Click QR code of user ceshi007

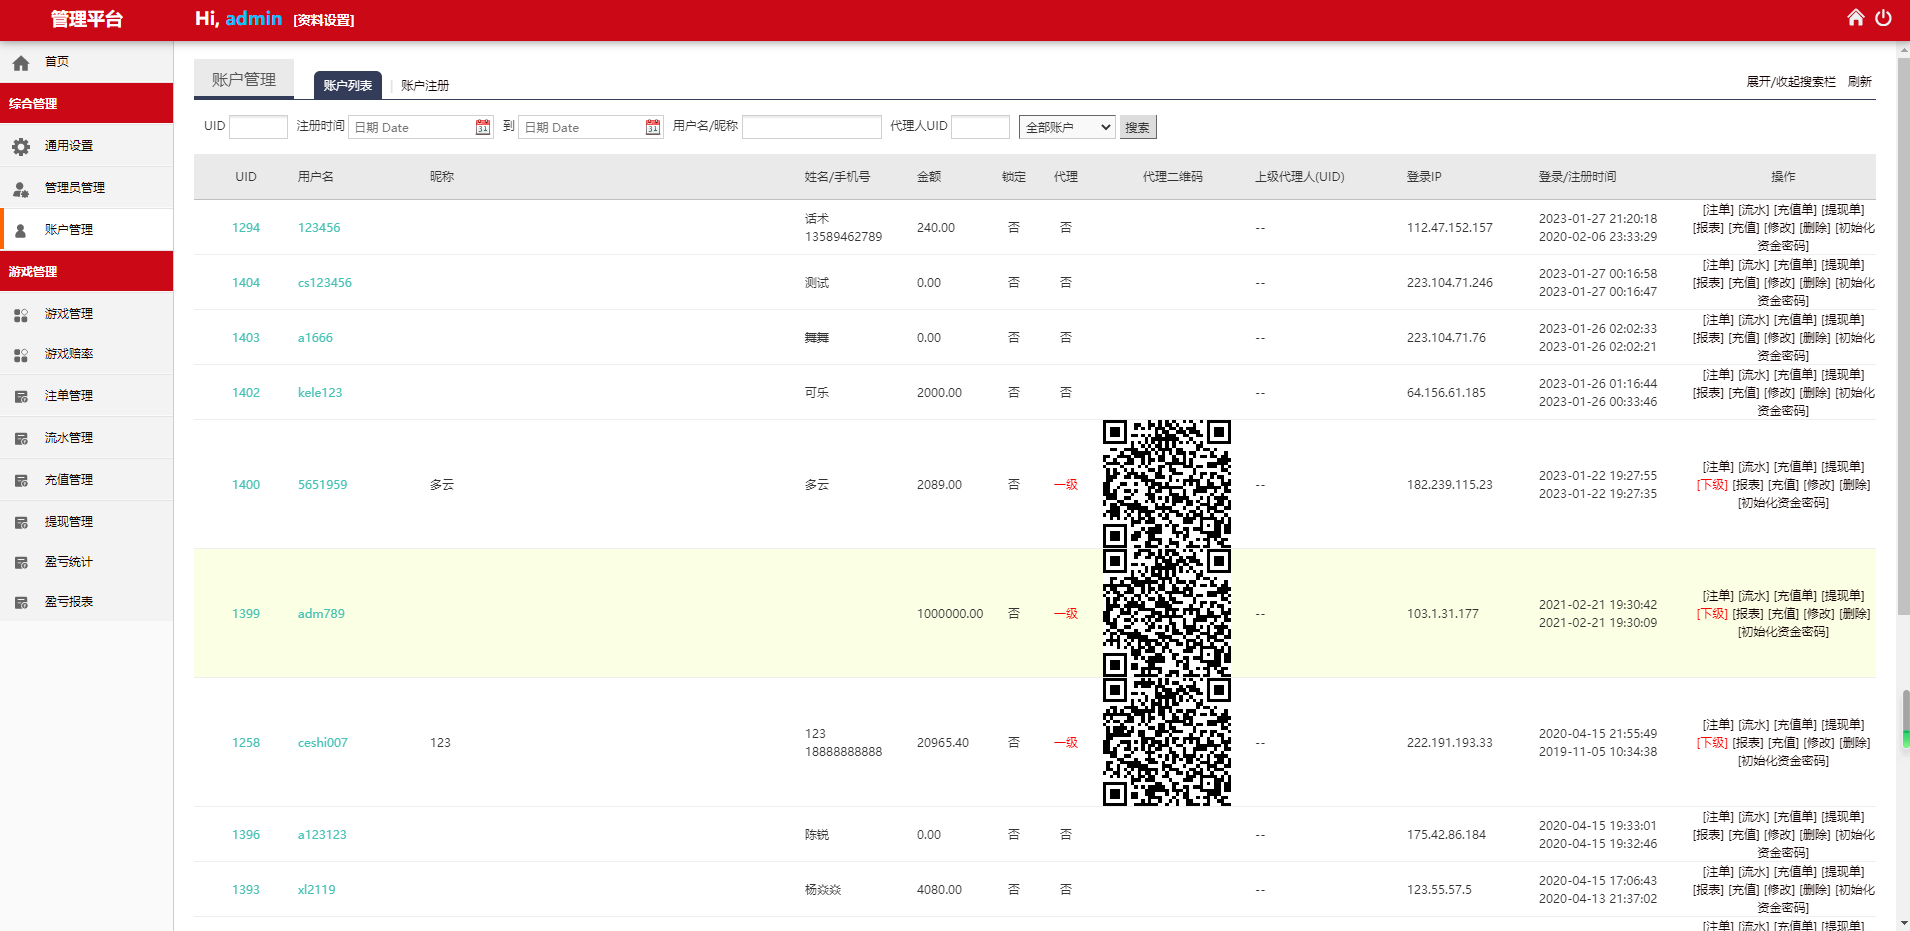[x=1167, y=742]
